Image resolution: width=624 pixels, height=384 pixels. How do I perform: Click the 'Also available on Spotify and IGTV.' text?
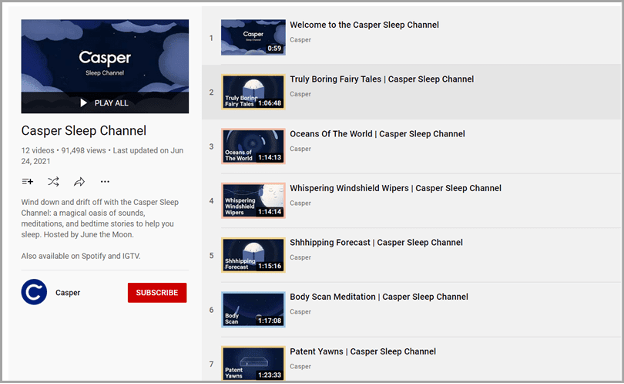[81, 256]
